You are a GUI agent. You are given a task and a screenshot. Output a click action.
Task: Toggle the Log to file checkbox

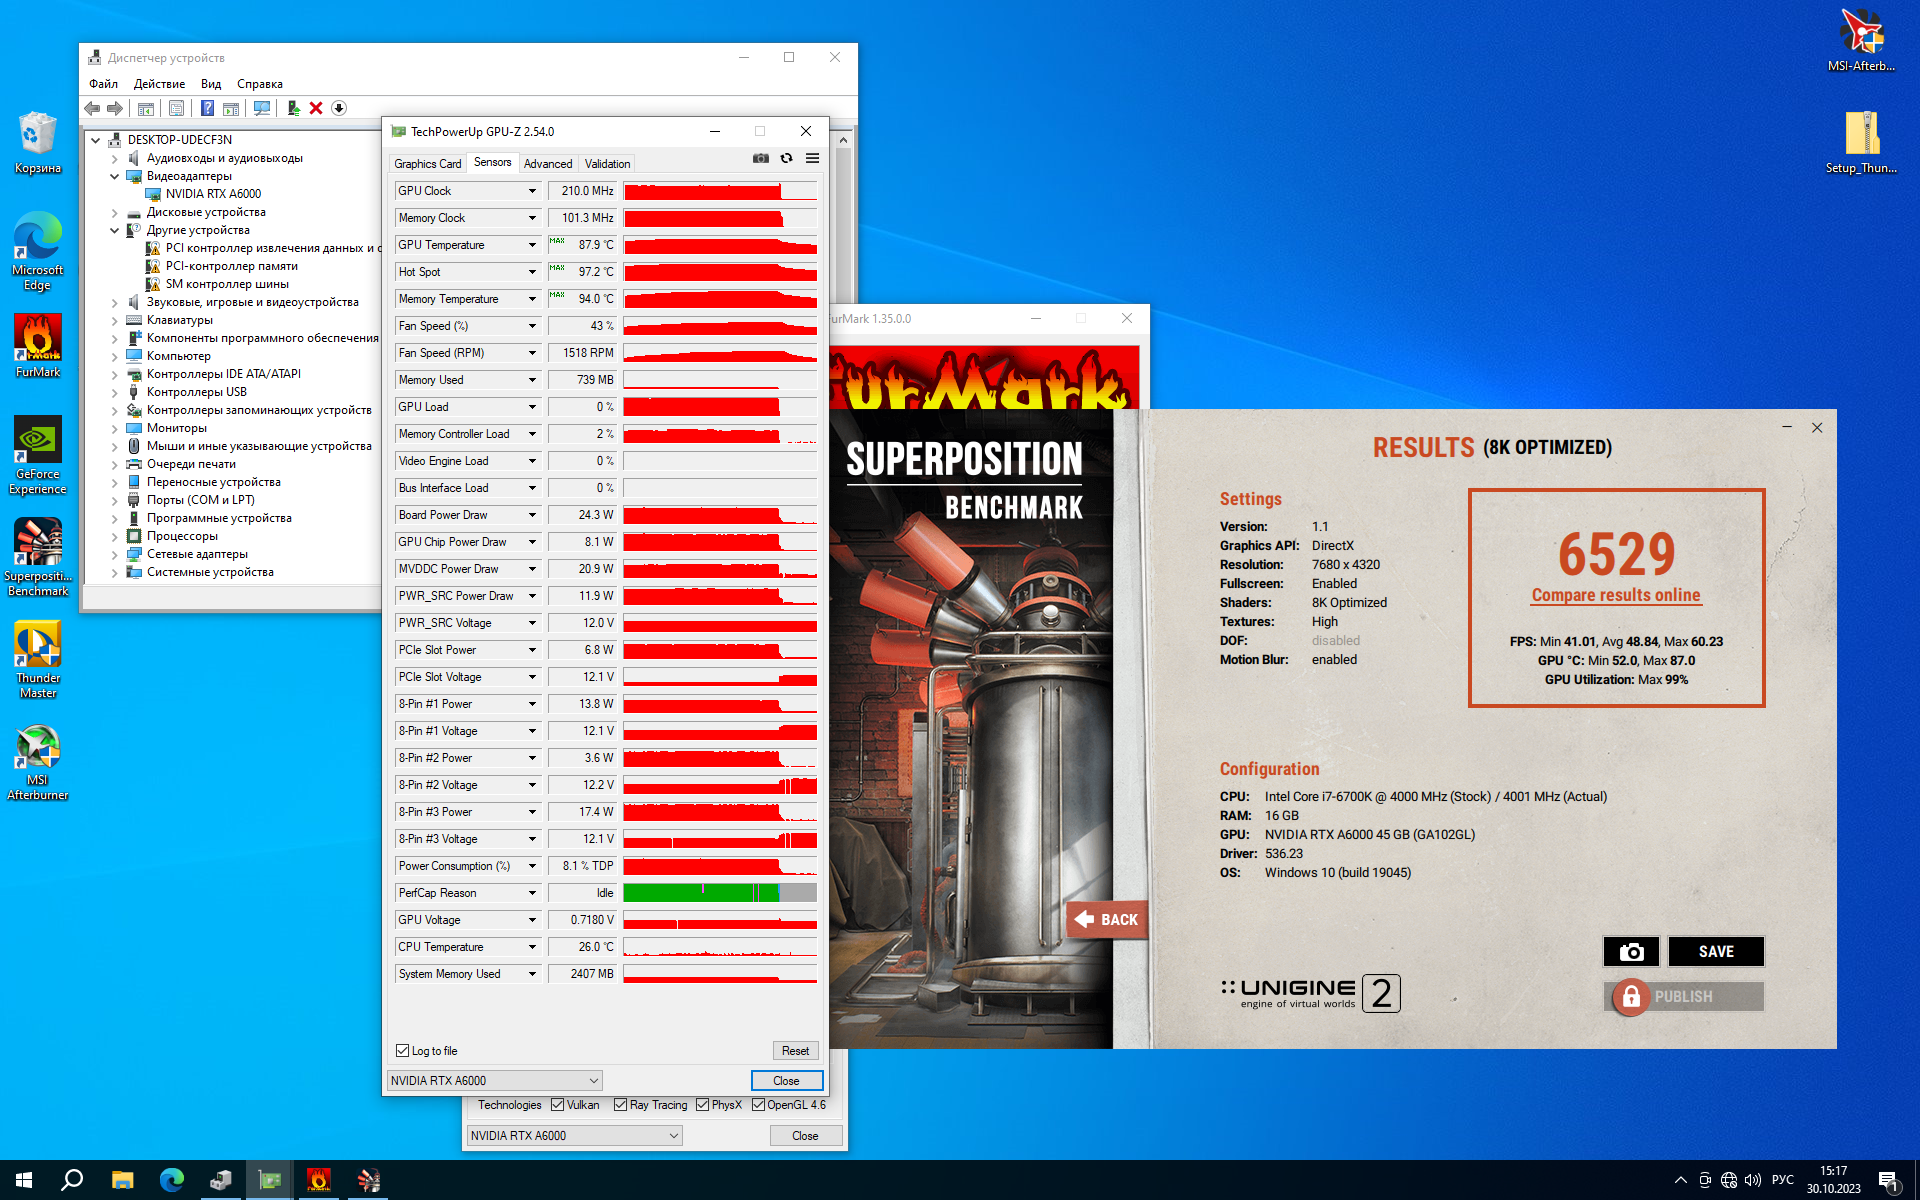click(x=403, y=1050)
